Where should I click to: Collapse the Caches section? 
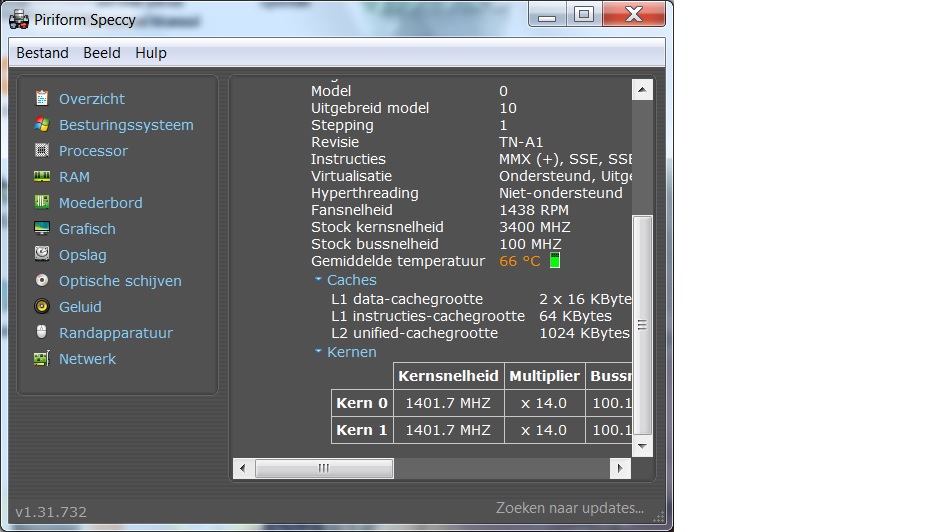click(x=318, y=278)
